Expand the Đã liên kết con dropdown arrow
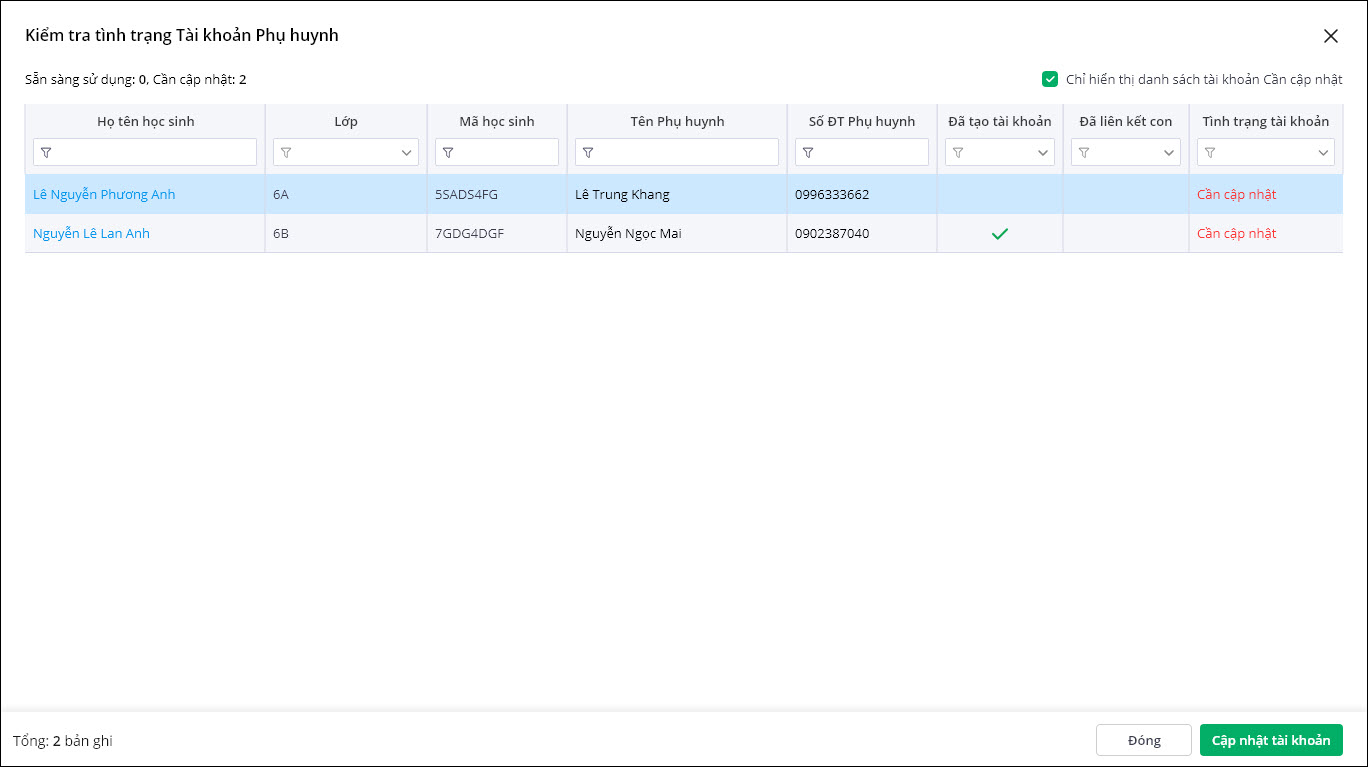This screenshot has height=767, width=1368. point(1169,153)
